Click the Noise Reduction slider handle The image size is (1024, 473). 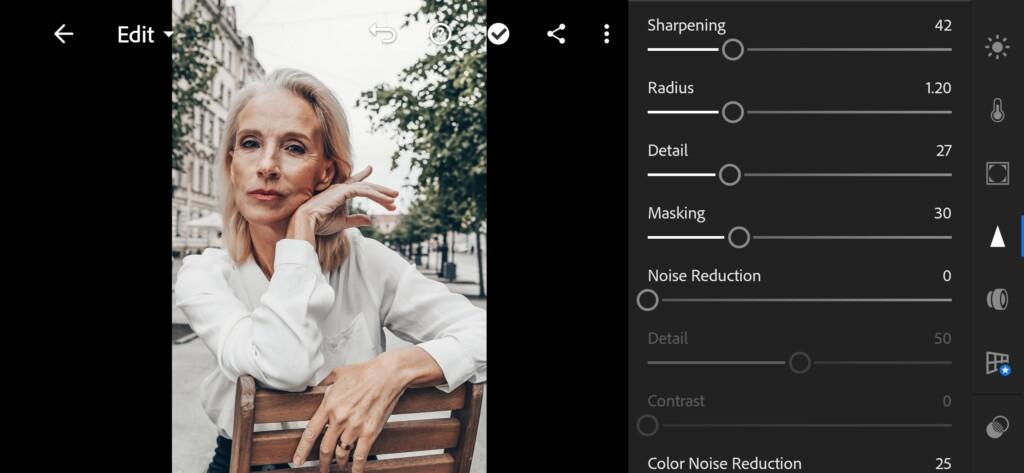click(x=648, y=301)
